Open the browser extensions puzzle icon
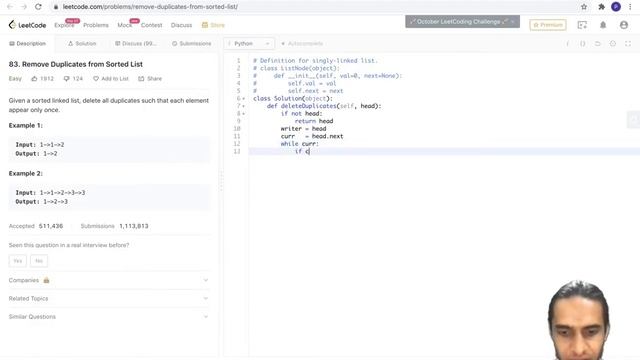640x360 pixels. tap(601, 7)
